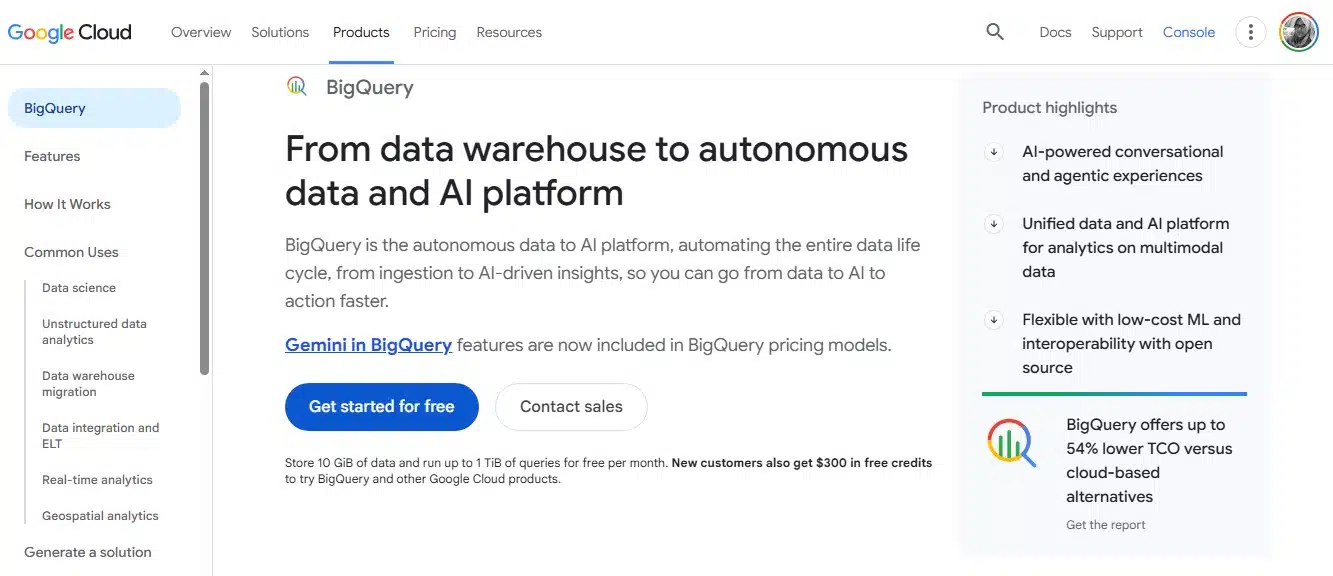Open the search magnifier icon
The width and height of the screenshot is (1333, 576).
[x=995, y=32]
